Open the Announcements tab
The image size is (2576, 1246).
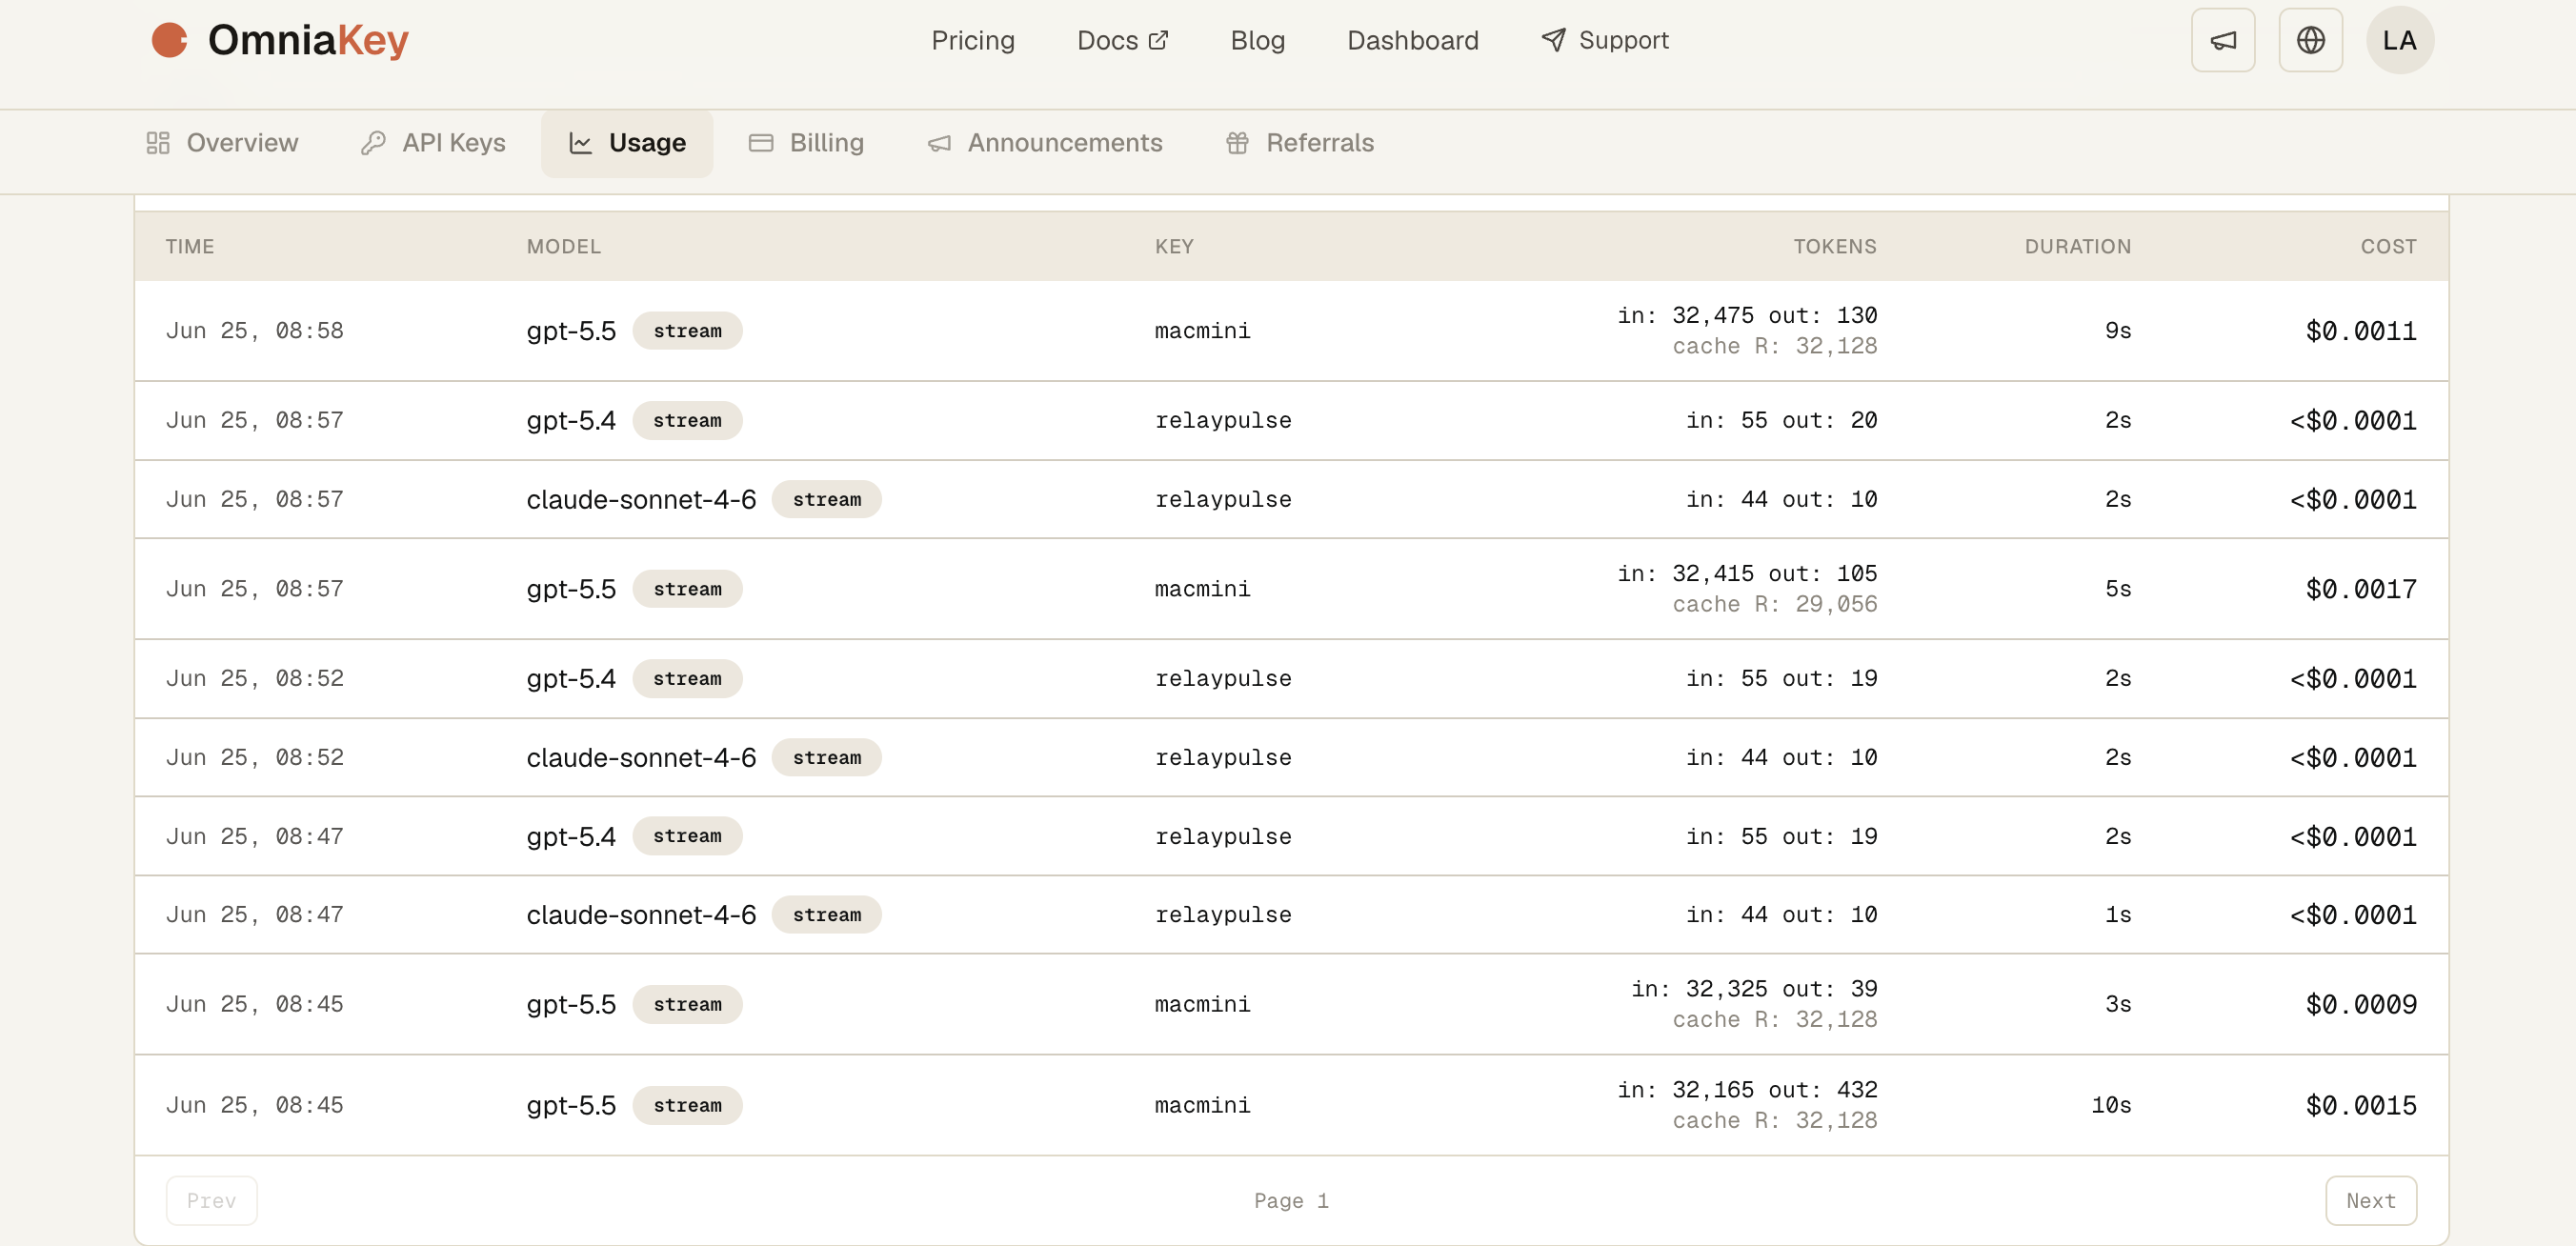(x=1045, y=143)
